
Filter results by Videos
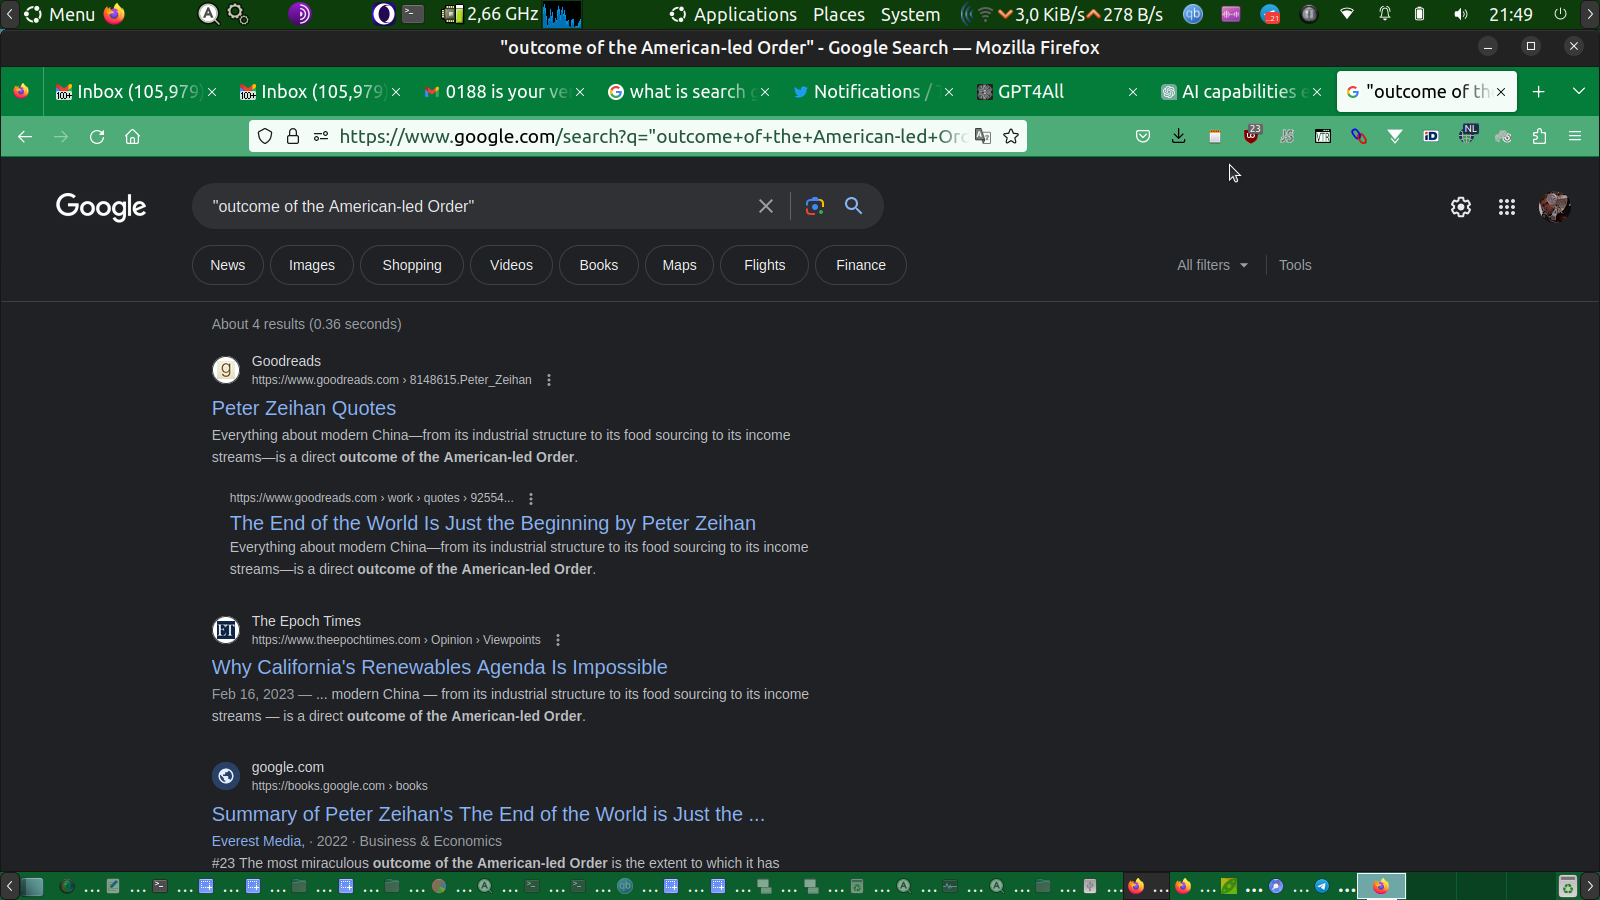511,265
